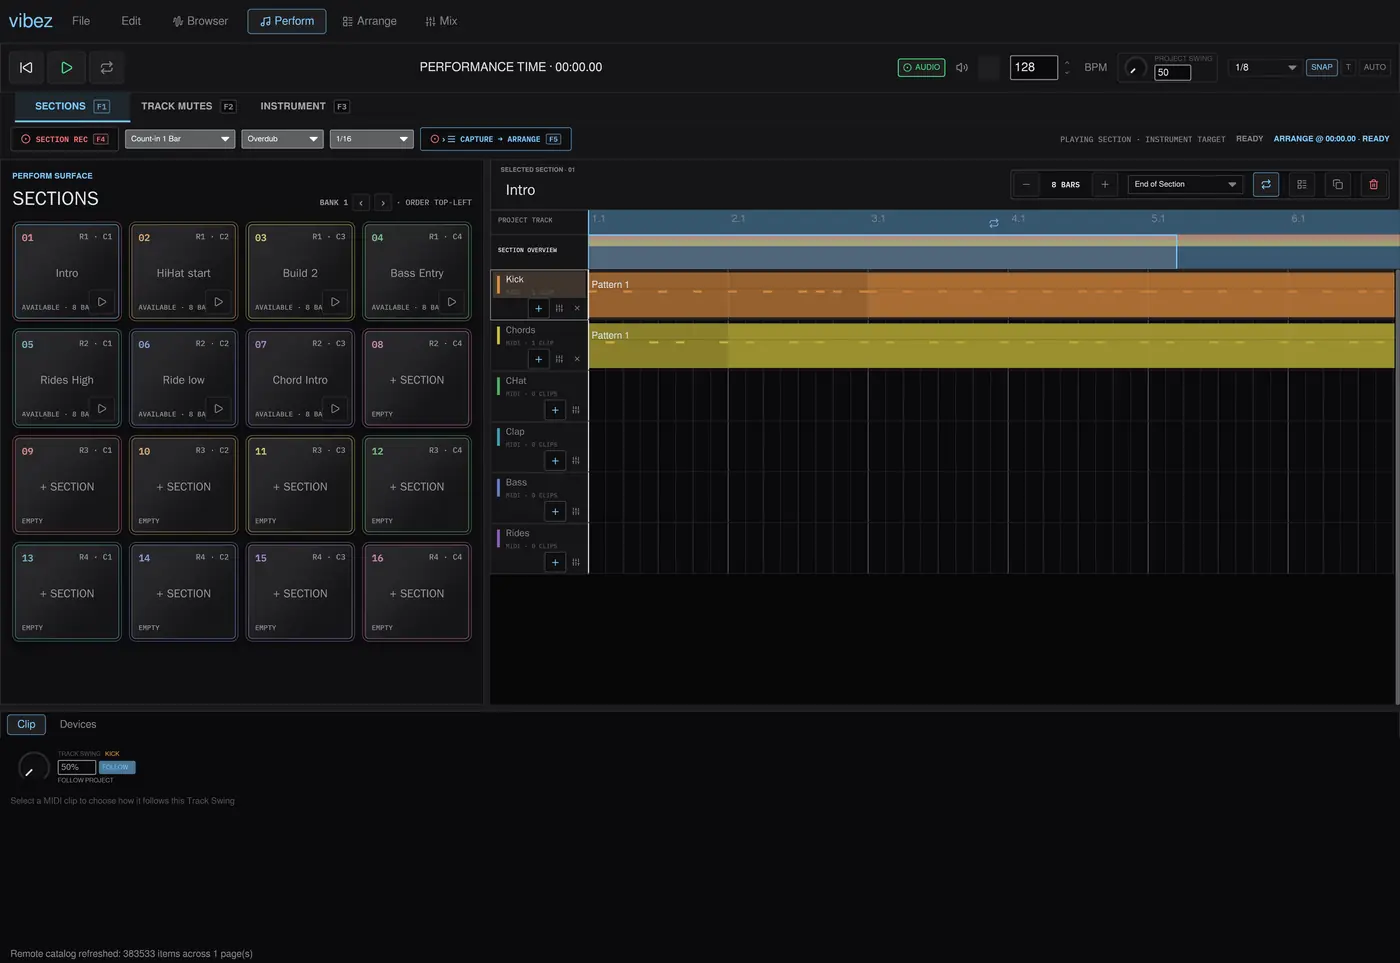The height and width of the screenshot is (963, 1400).
Task: Switch to the Mix view
Action: coord(441,21)
